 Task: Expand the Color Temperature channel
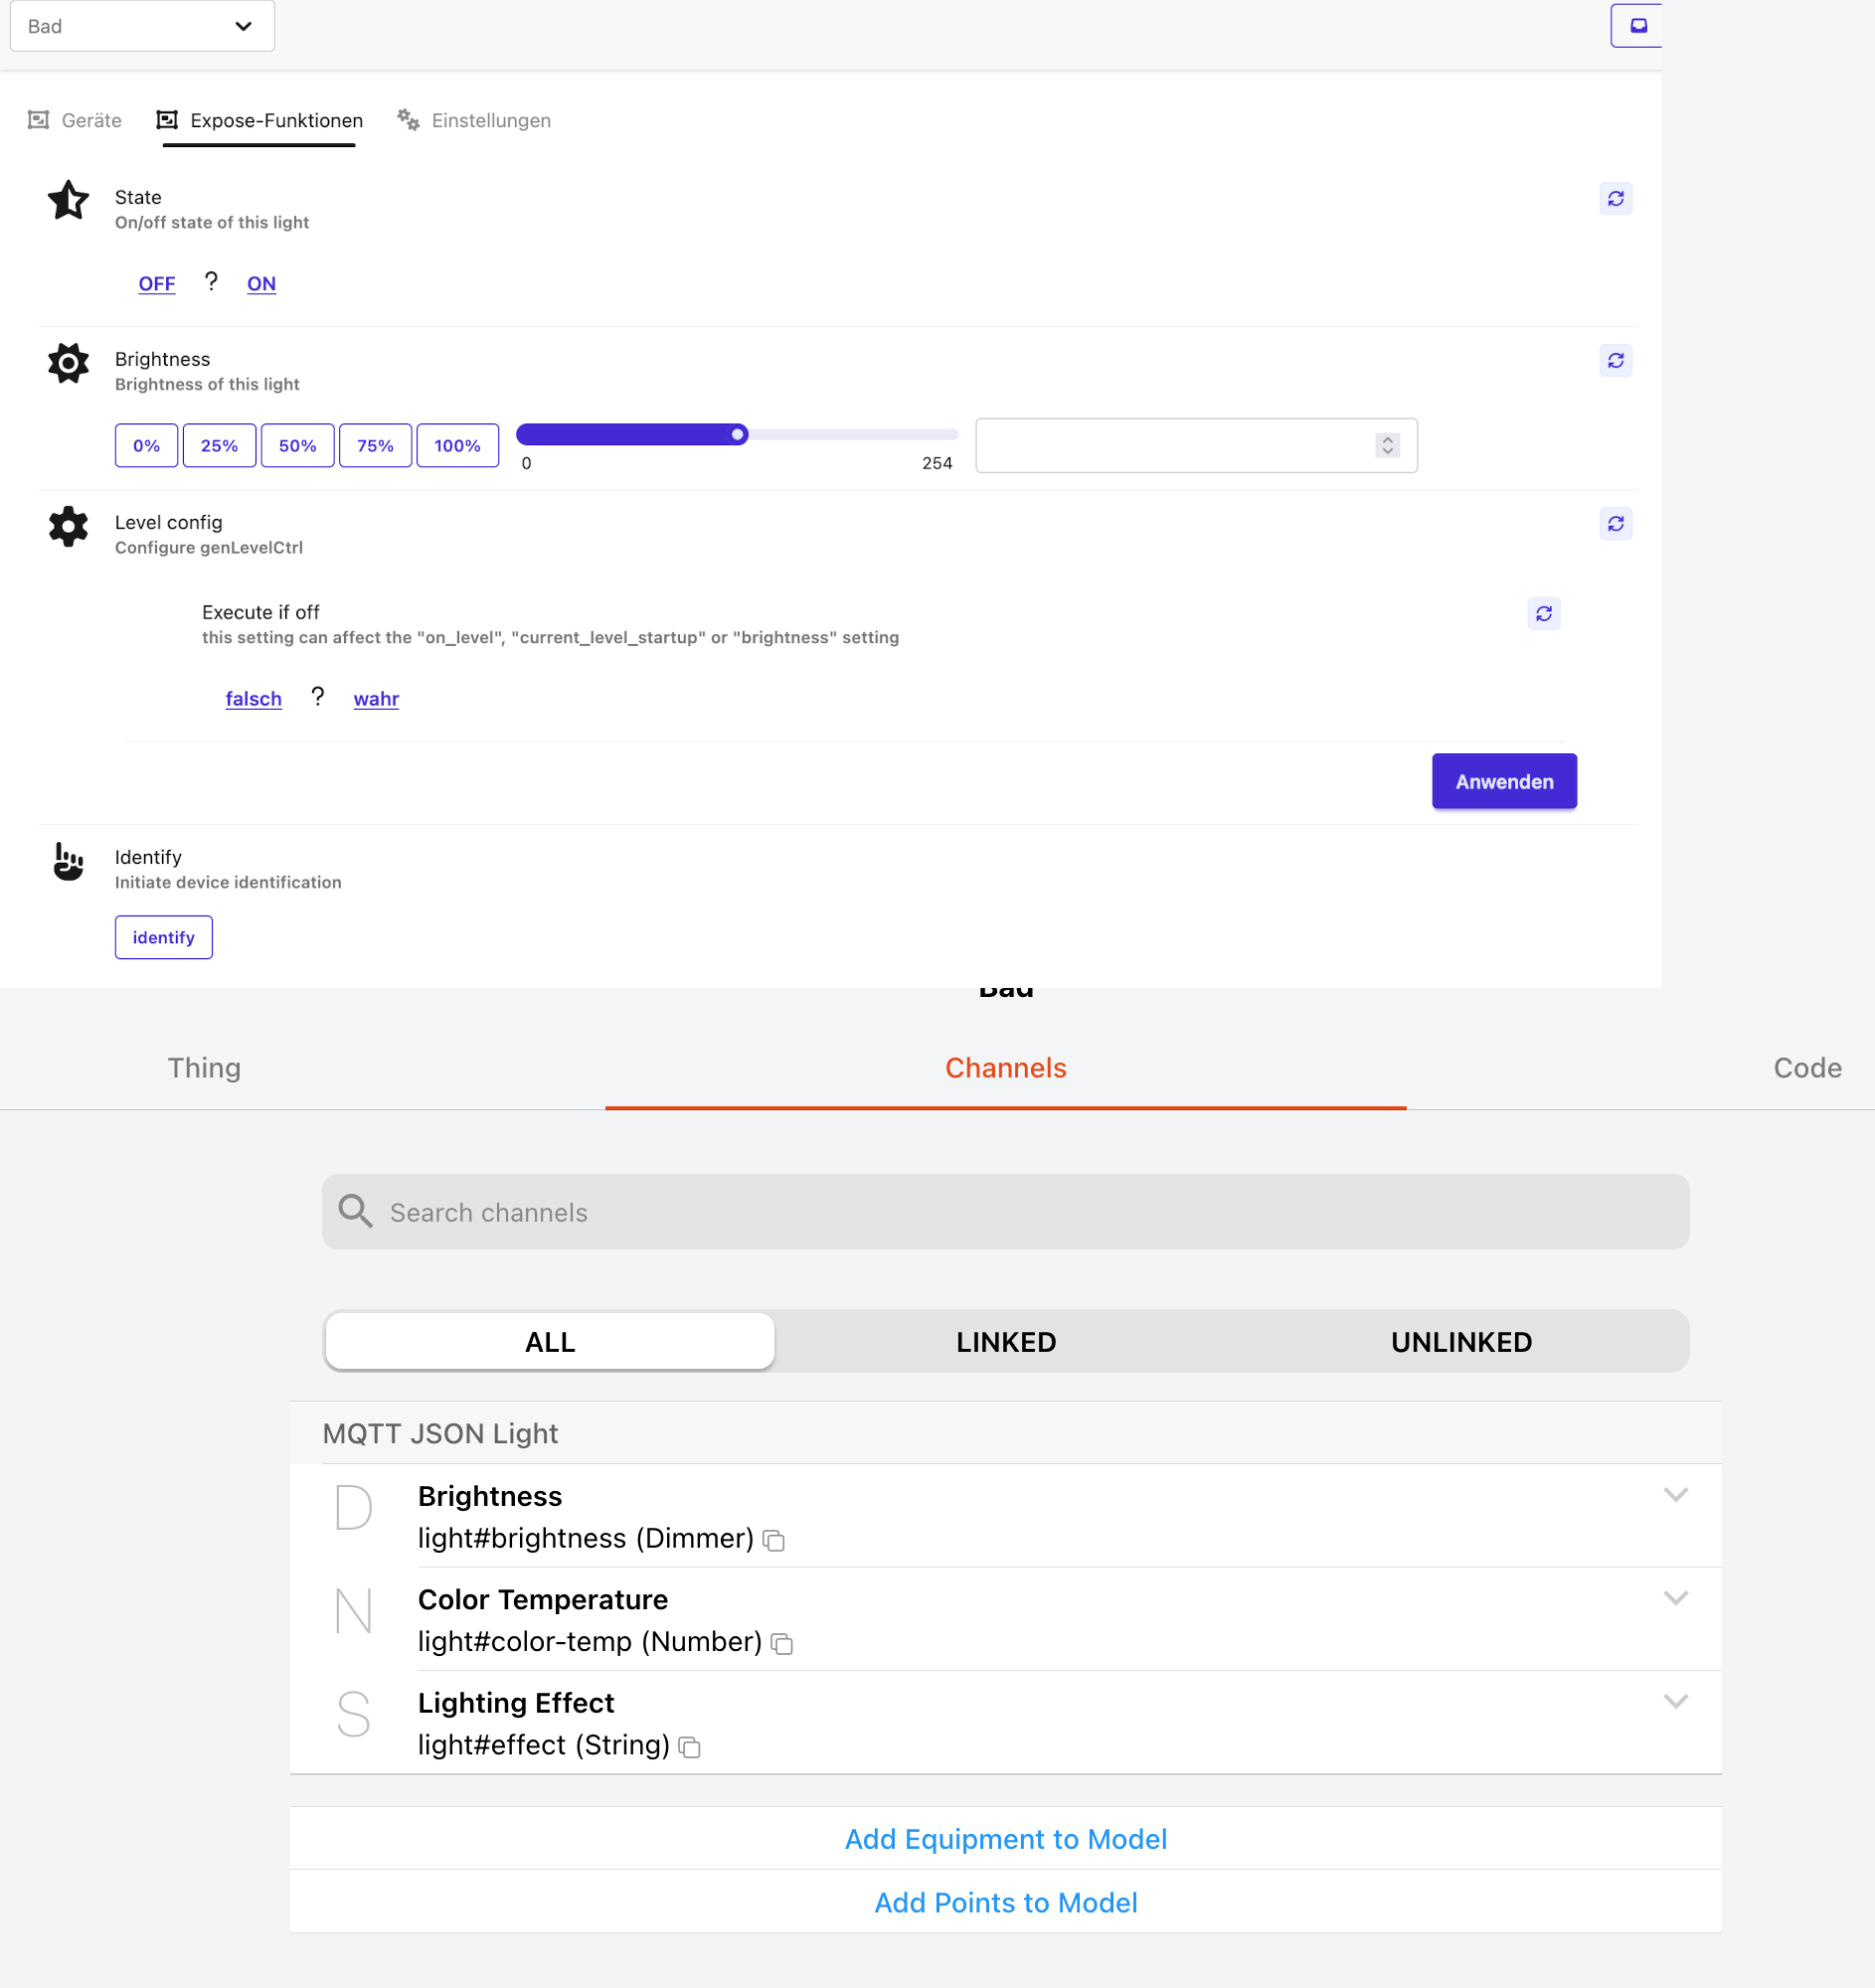1675,1598
